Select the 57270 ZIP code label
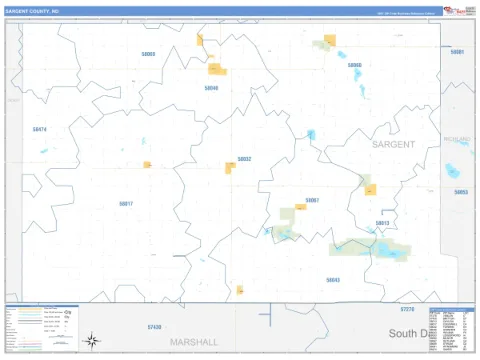 [x=407, y=309]
